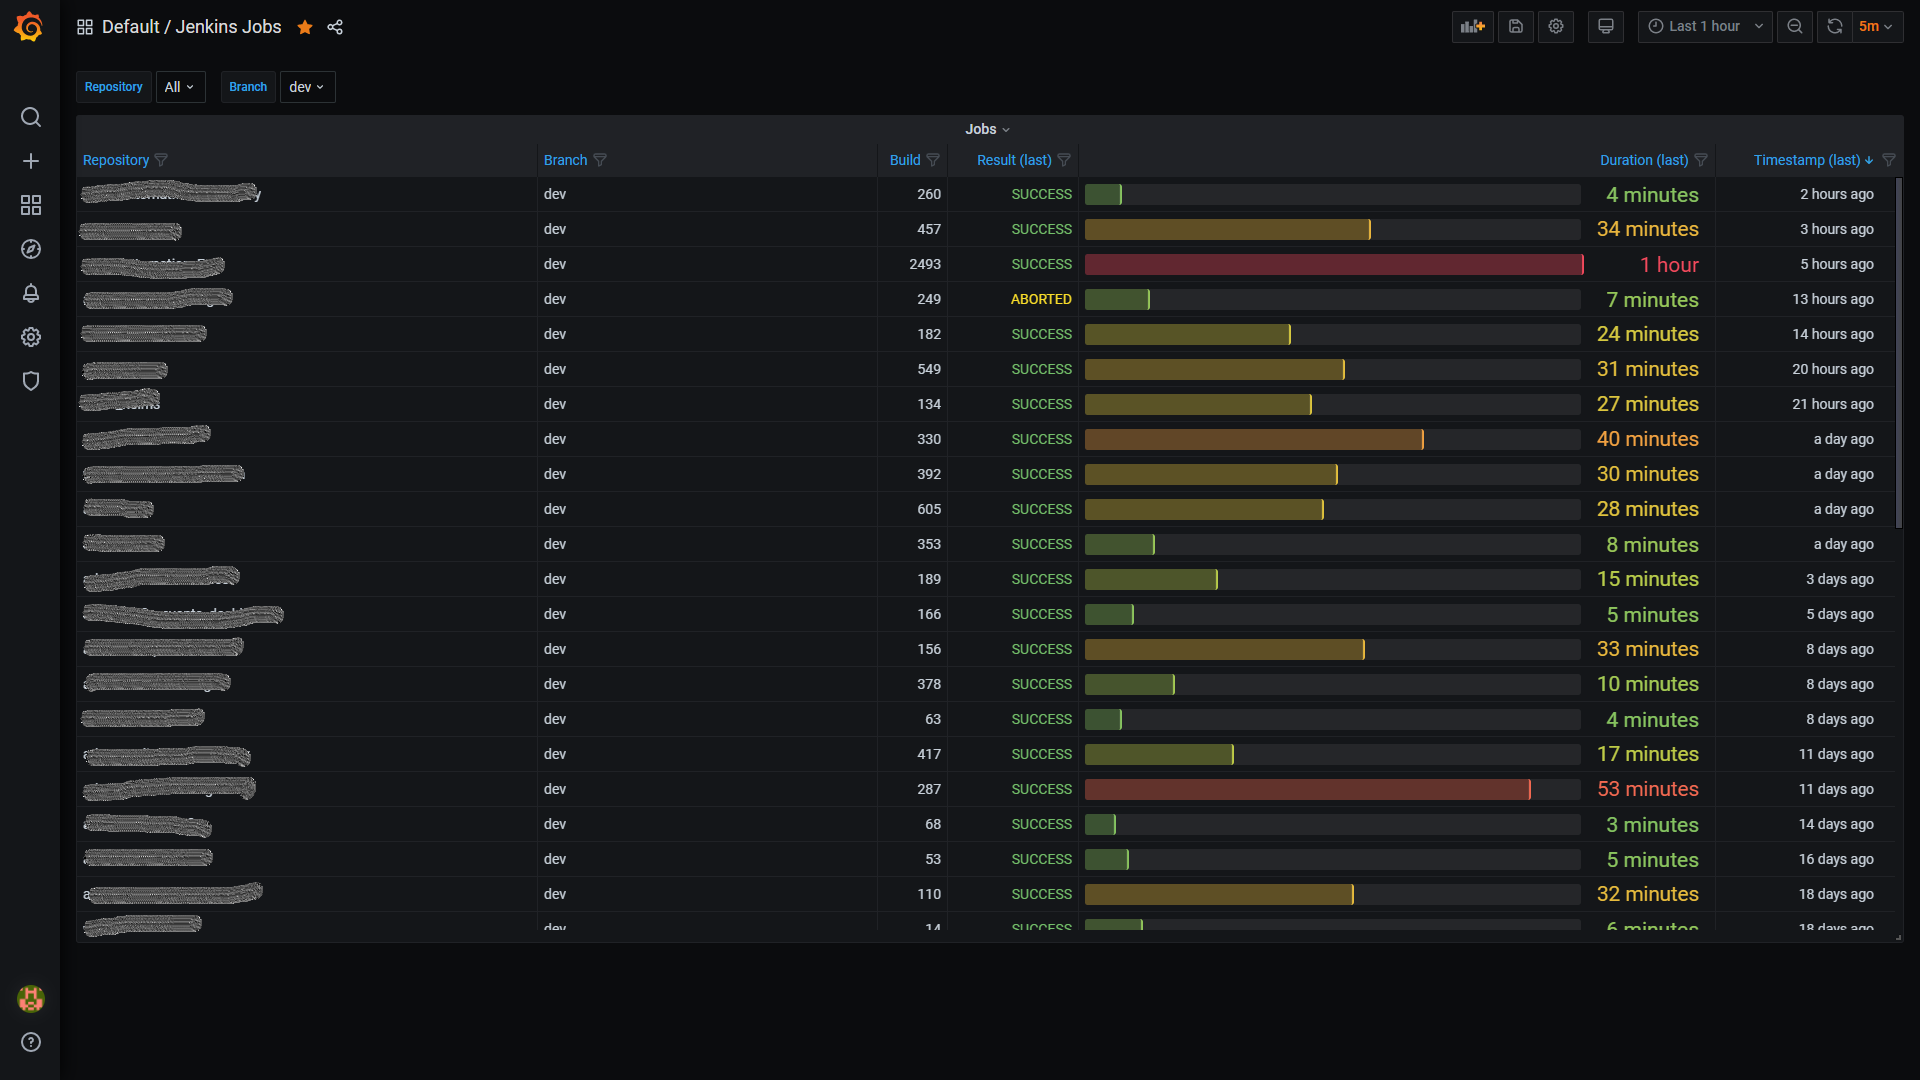Filter the Repository column
The height and width of the screenshot is (1080, 1920).
[161, 160]
